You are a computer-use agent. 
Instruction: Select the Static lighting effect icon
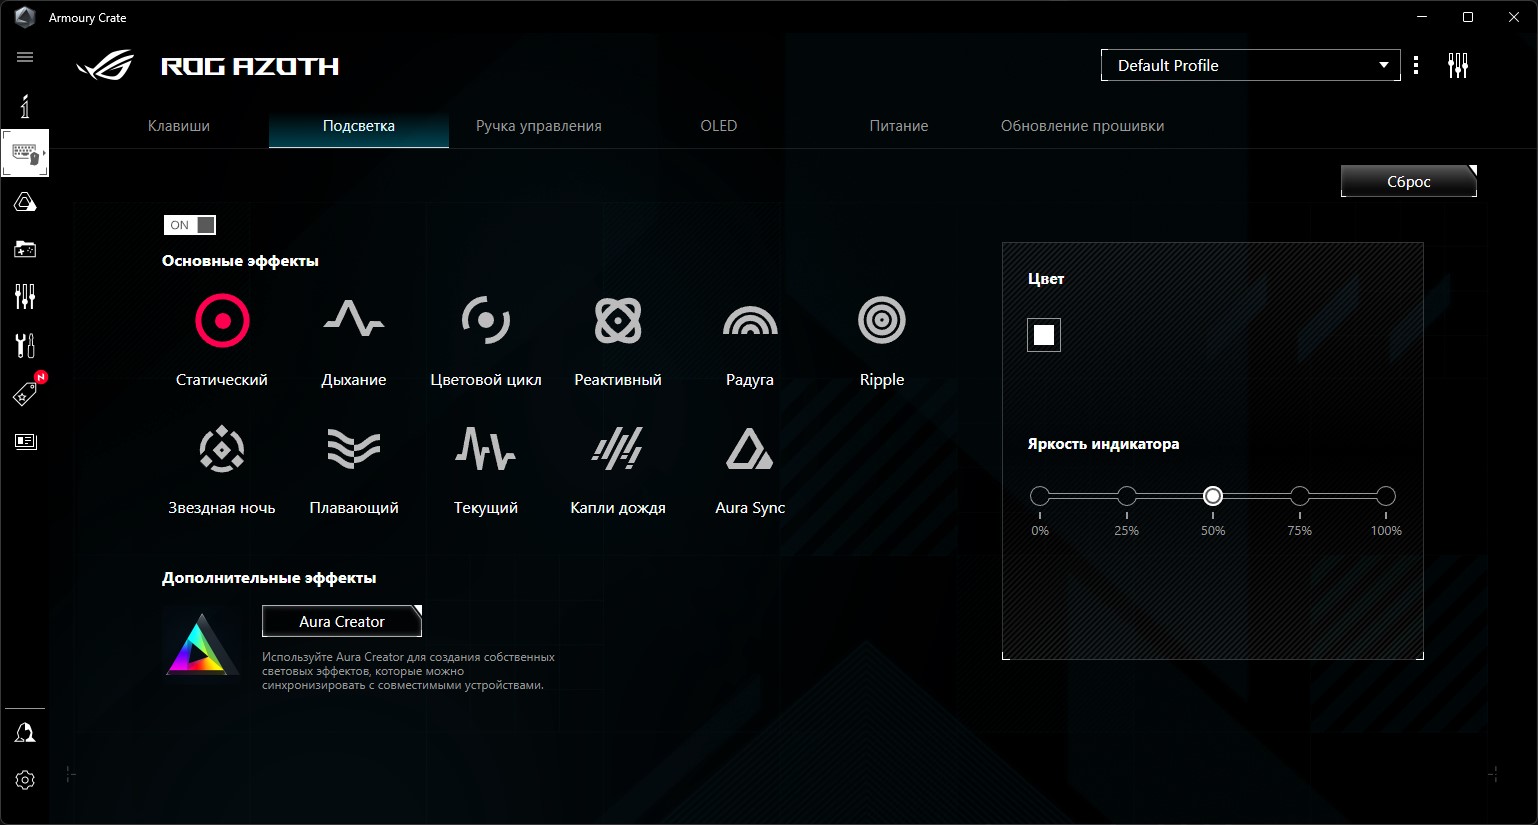[222, 320]
